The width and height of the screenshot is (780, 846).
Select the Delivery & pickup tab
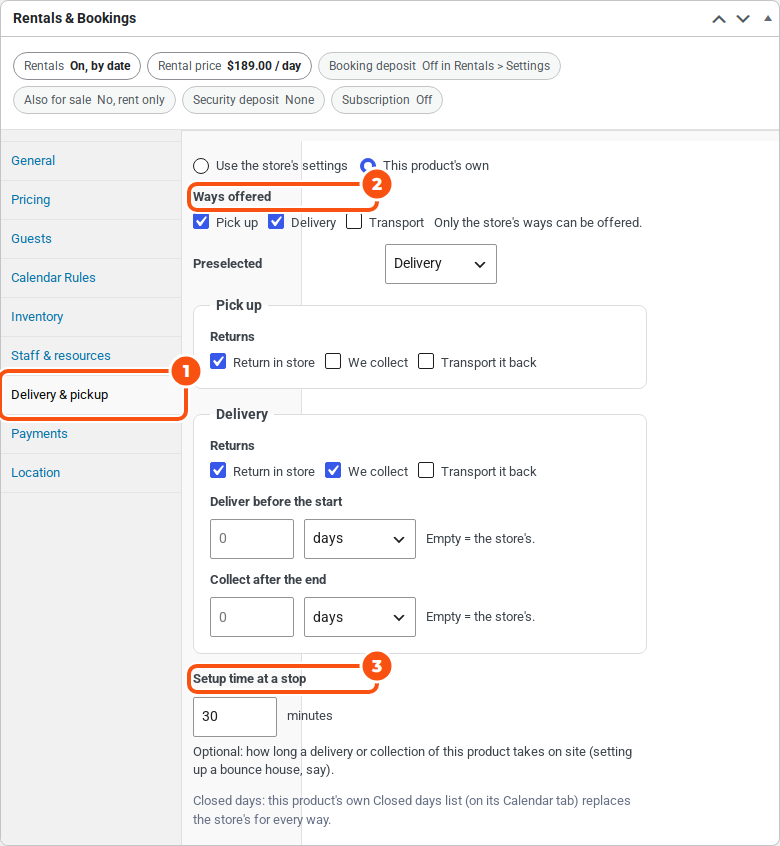coord(91,394)
